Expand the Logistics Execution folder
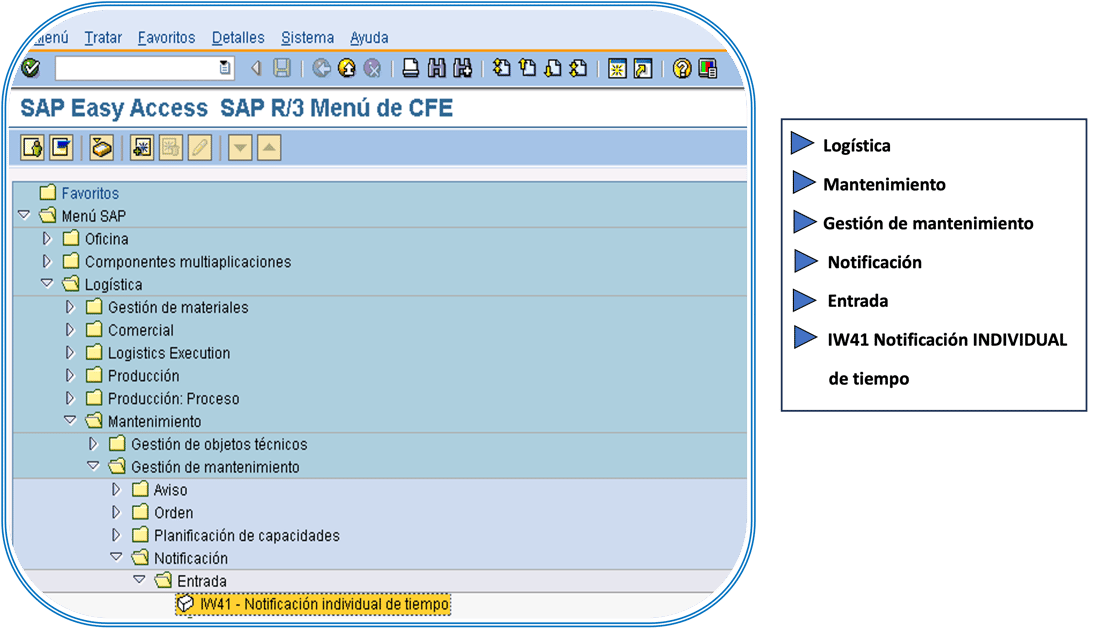 [70, 352]
